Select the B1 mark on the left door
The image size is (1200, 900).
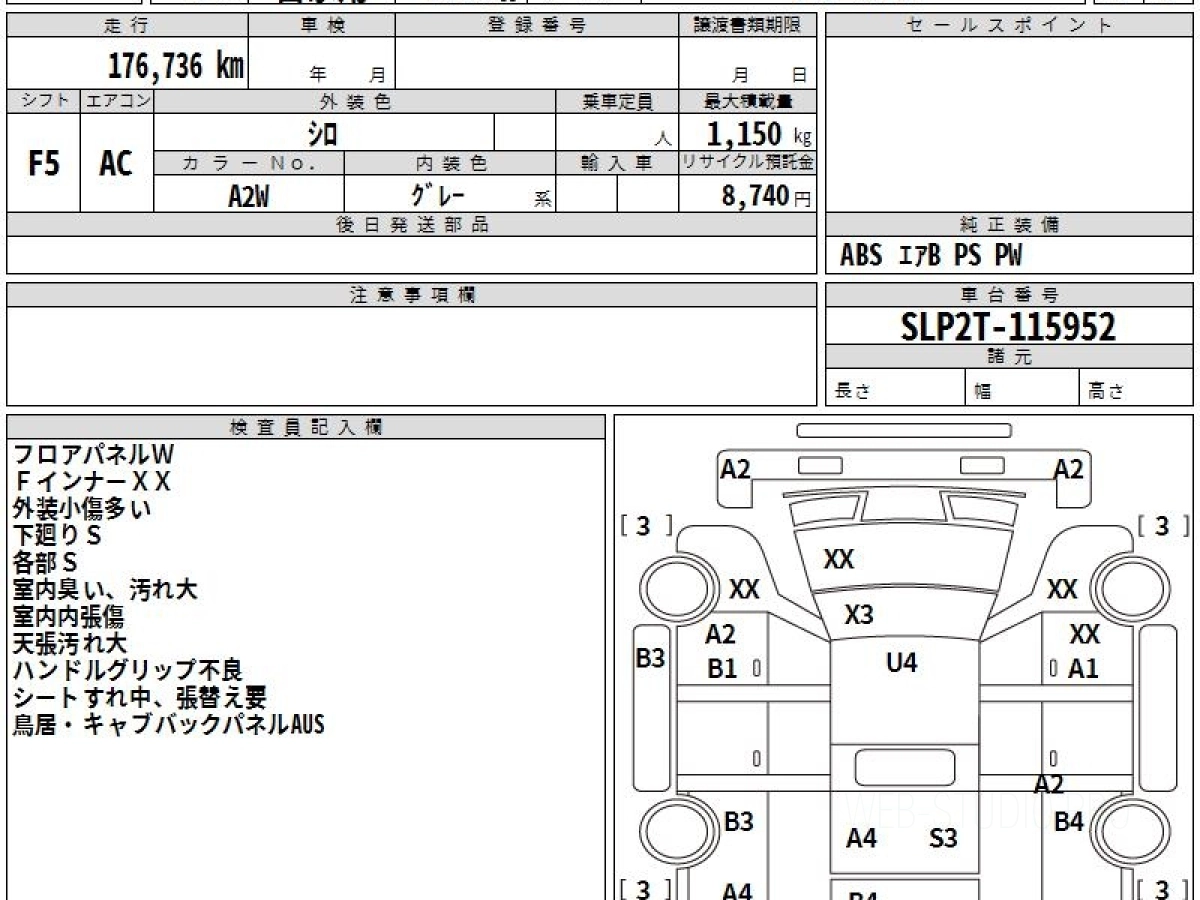(721, 669)
